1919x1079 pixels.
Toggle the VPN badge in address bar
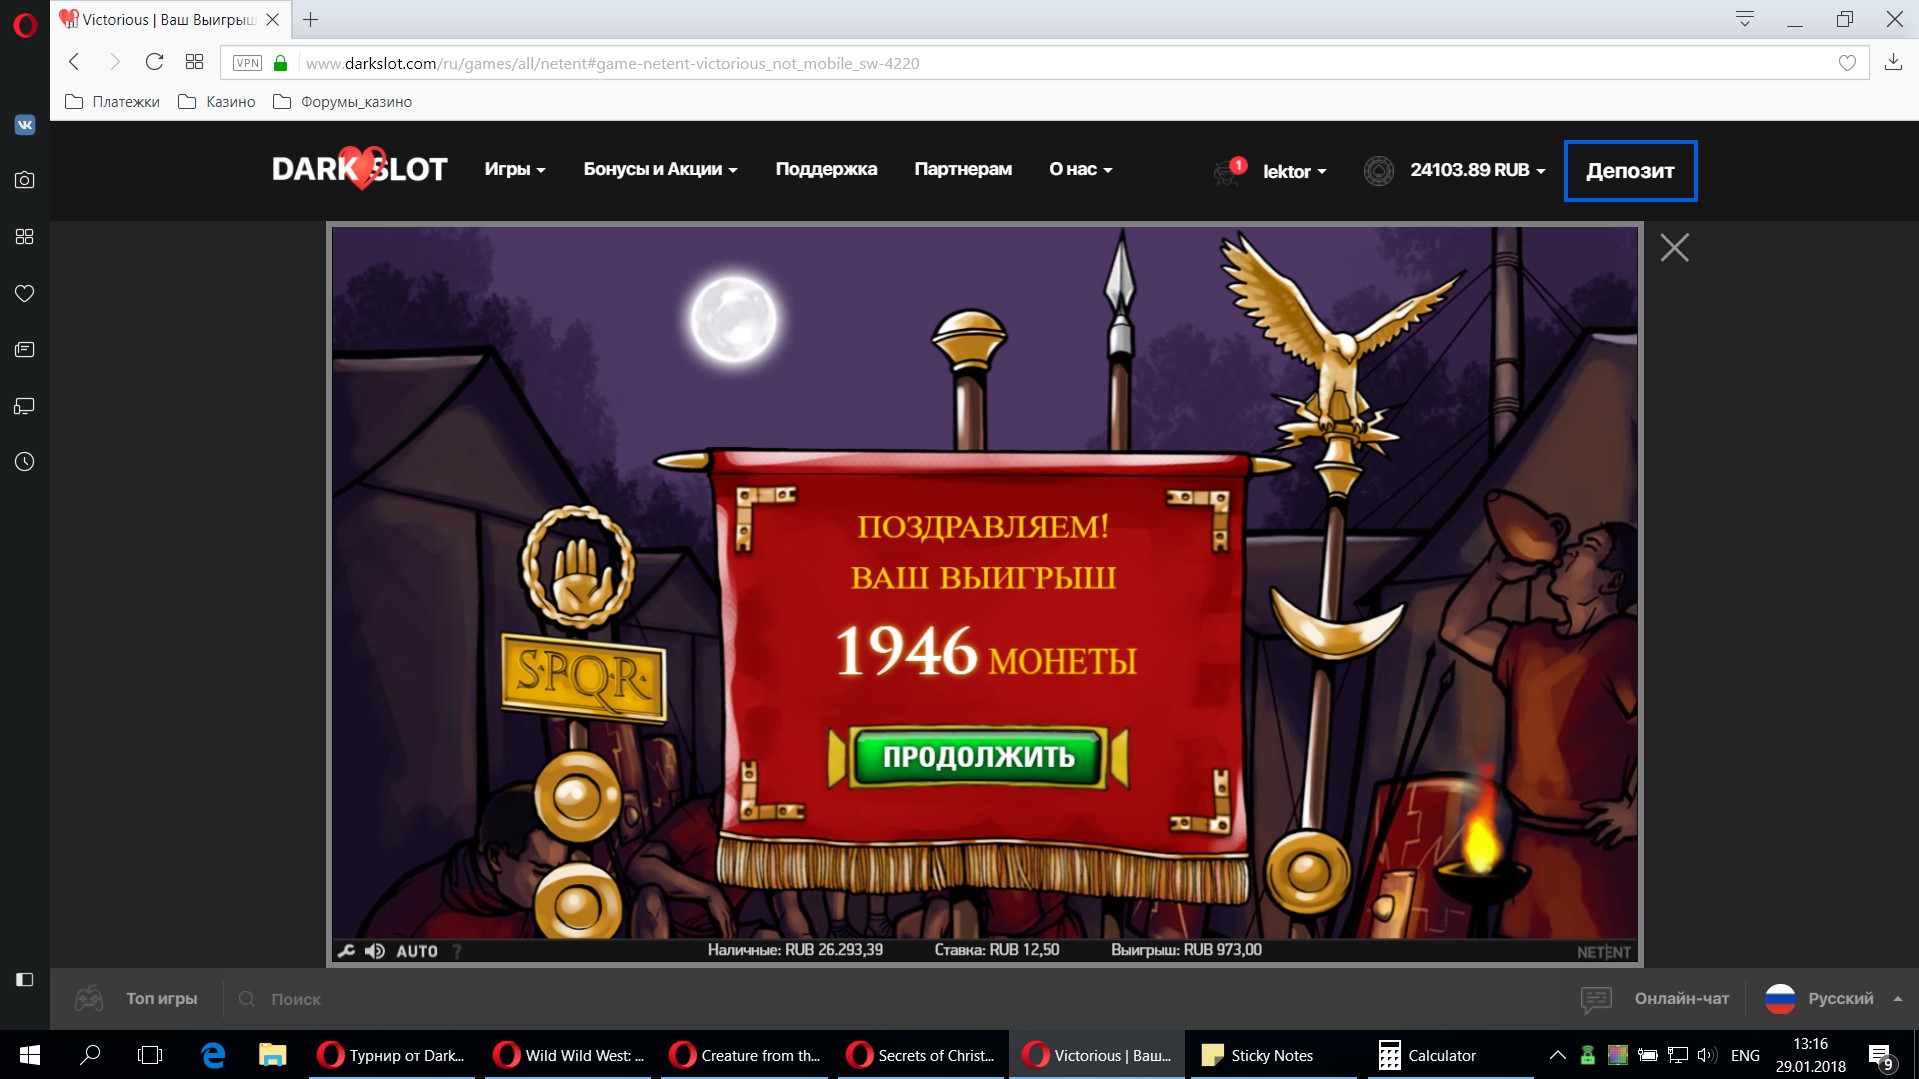tap(247, 63)
